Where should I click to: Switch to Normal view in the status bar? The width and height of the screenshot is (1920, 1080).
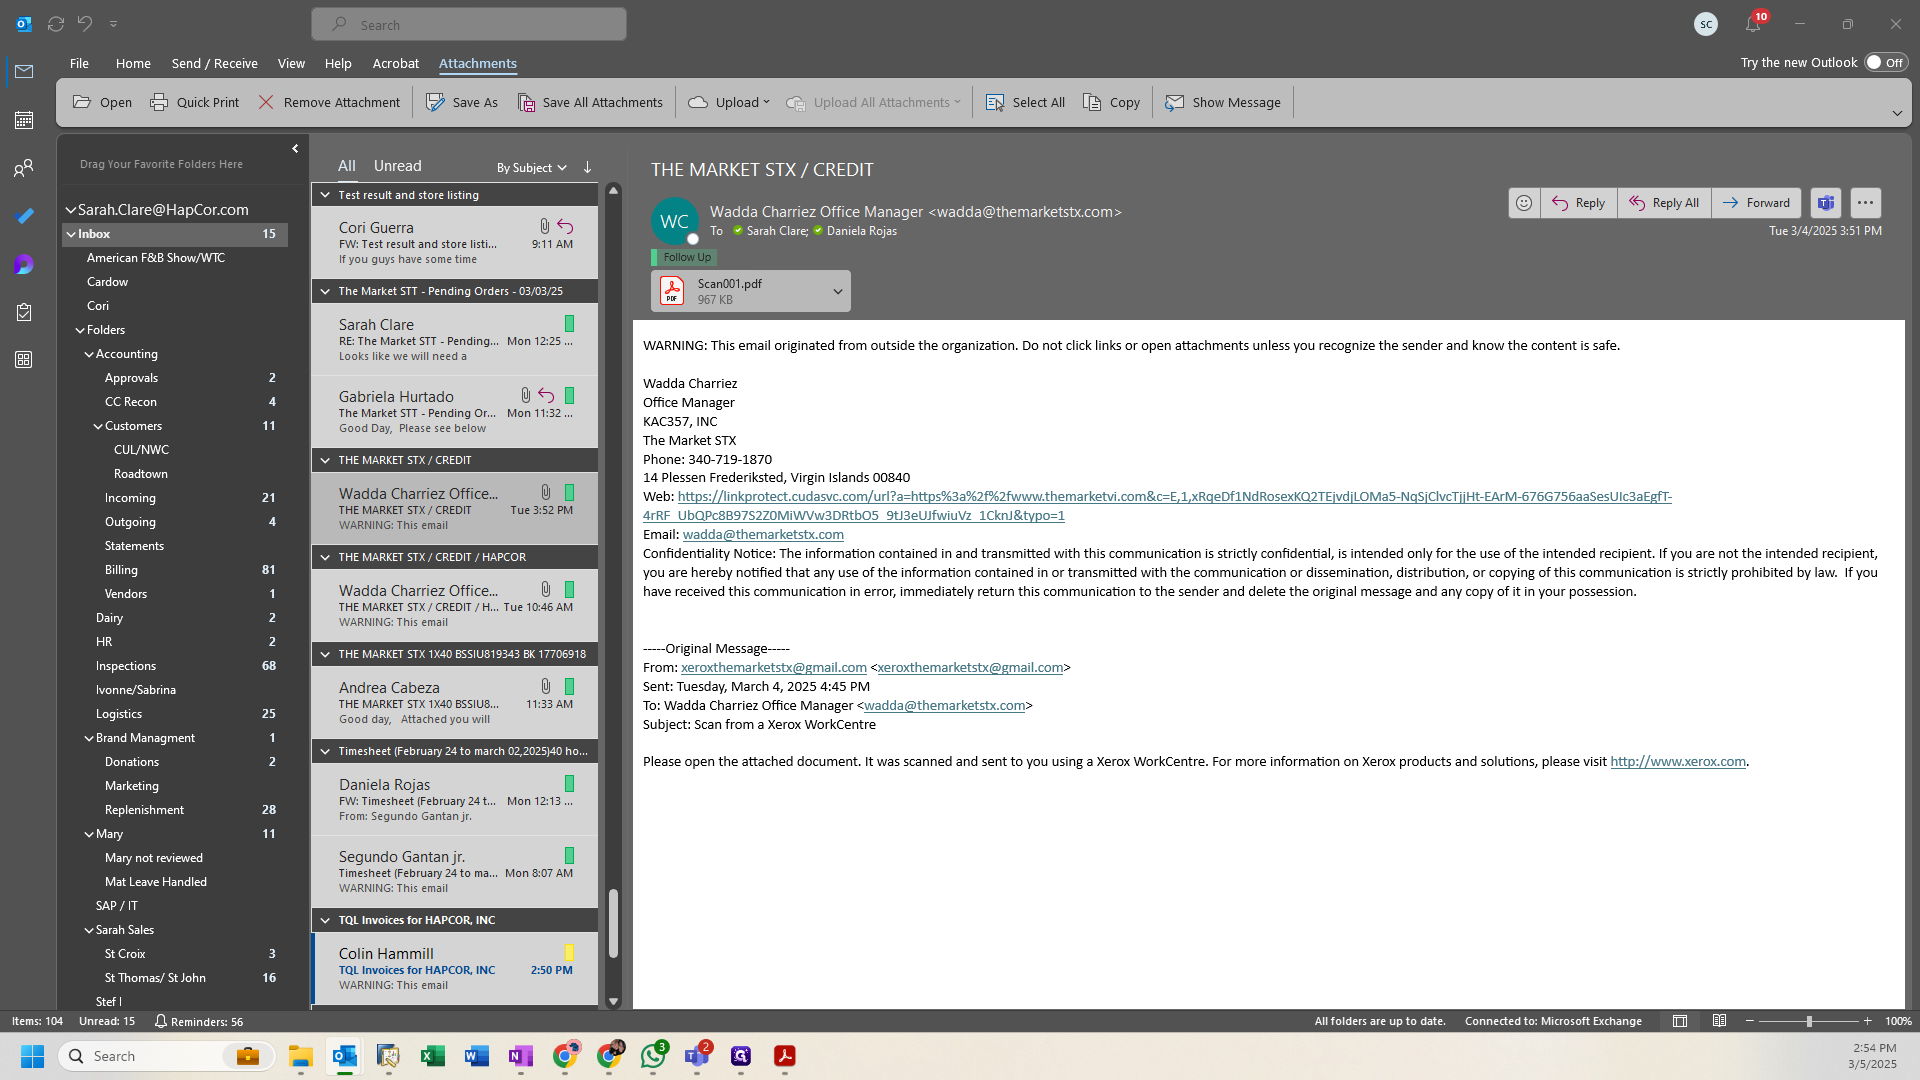point(1680,1021)
